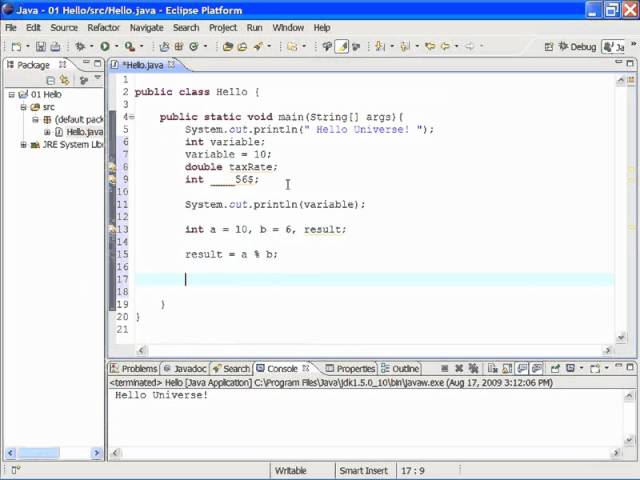Switch to the Outline tab

(400, 369)
